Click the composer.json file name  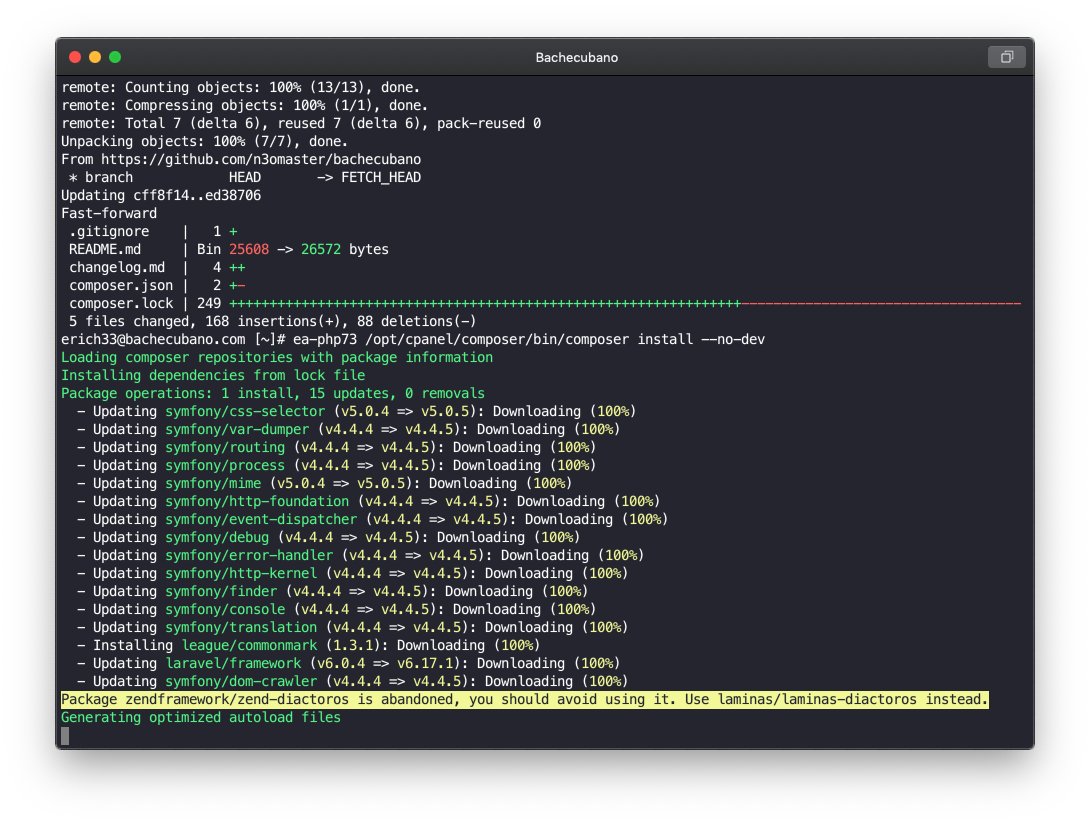coord(121,286)
